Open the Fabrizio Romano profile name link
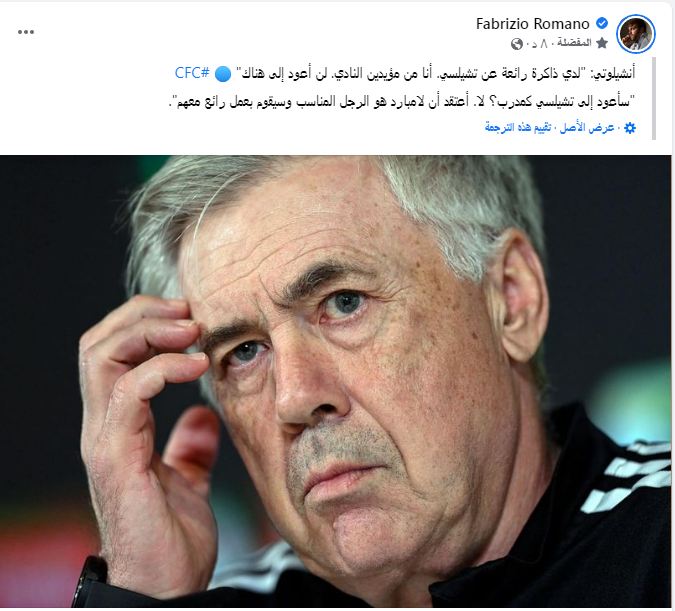Viewport: 675px width, 611px height. [x=533, y=24]
